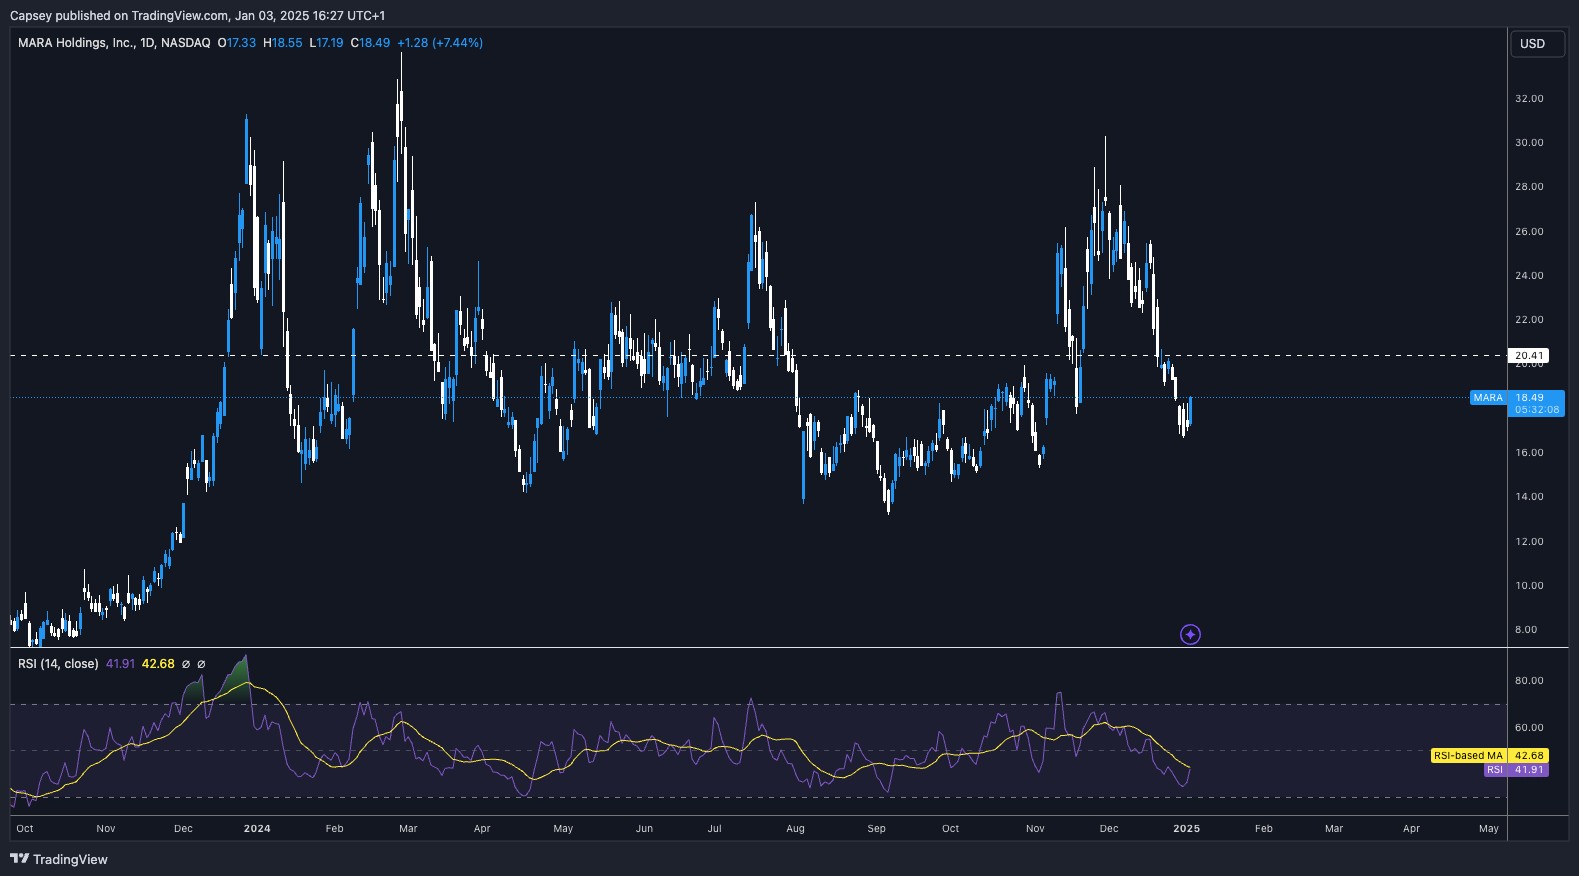Click the yellow RSI-based MA label
Screen dimensions: 1579x876
[x=1468, y=756]
